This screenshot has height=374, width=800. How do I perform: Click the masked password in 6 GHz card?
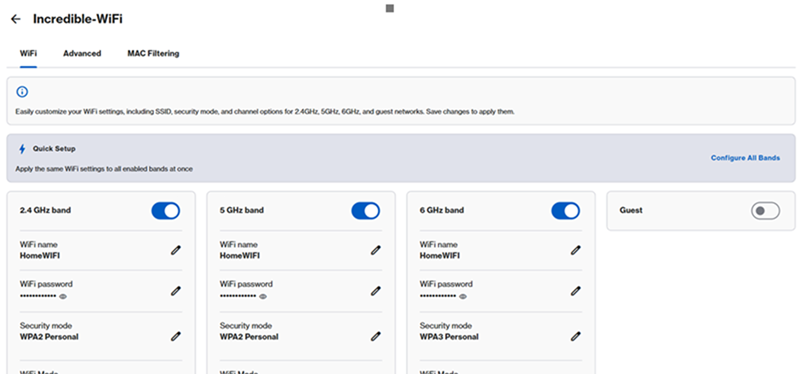[438, 296]
